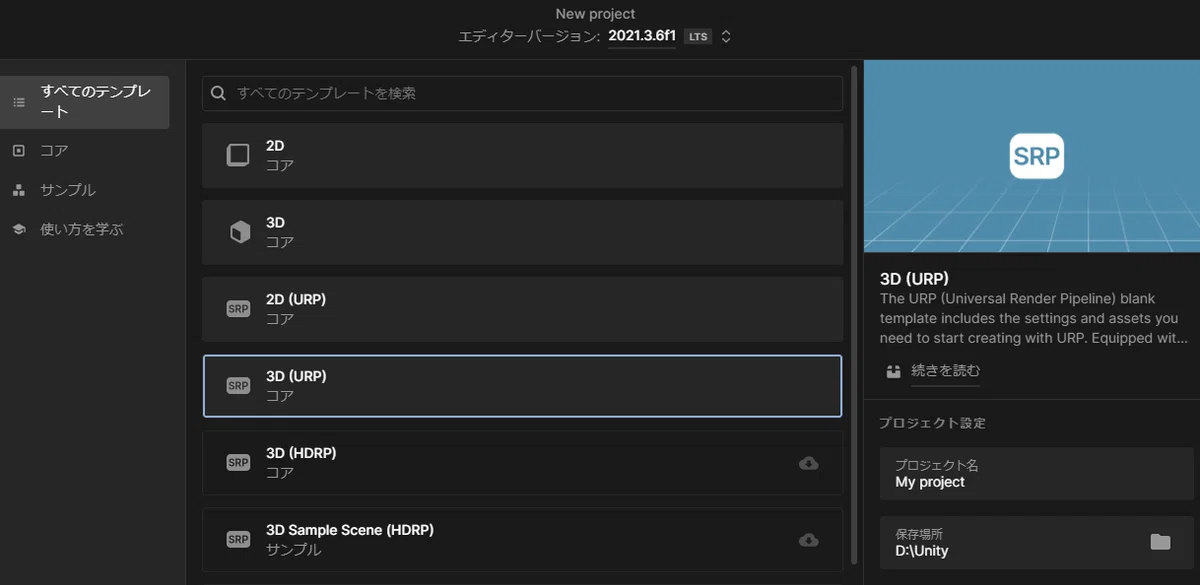Edit the 保存場所 path D:\Unity
1200x585 pixels.
pos(1037,542)
